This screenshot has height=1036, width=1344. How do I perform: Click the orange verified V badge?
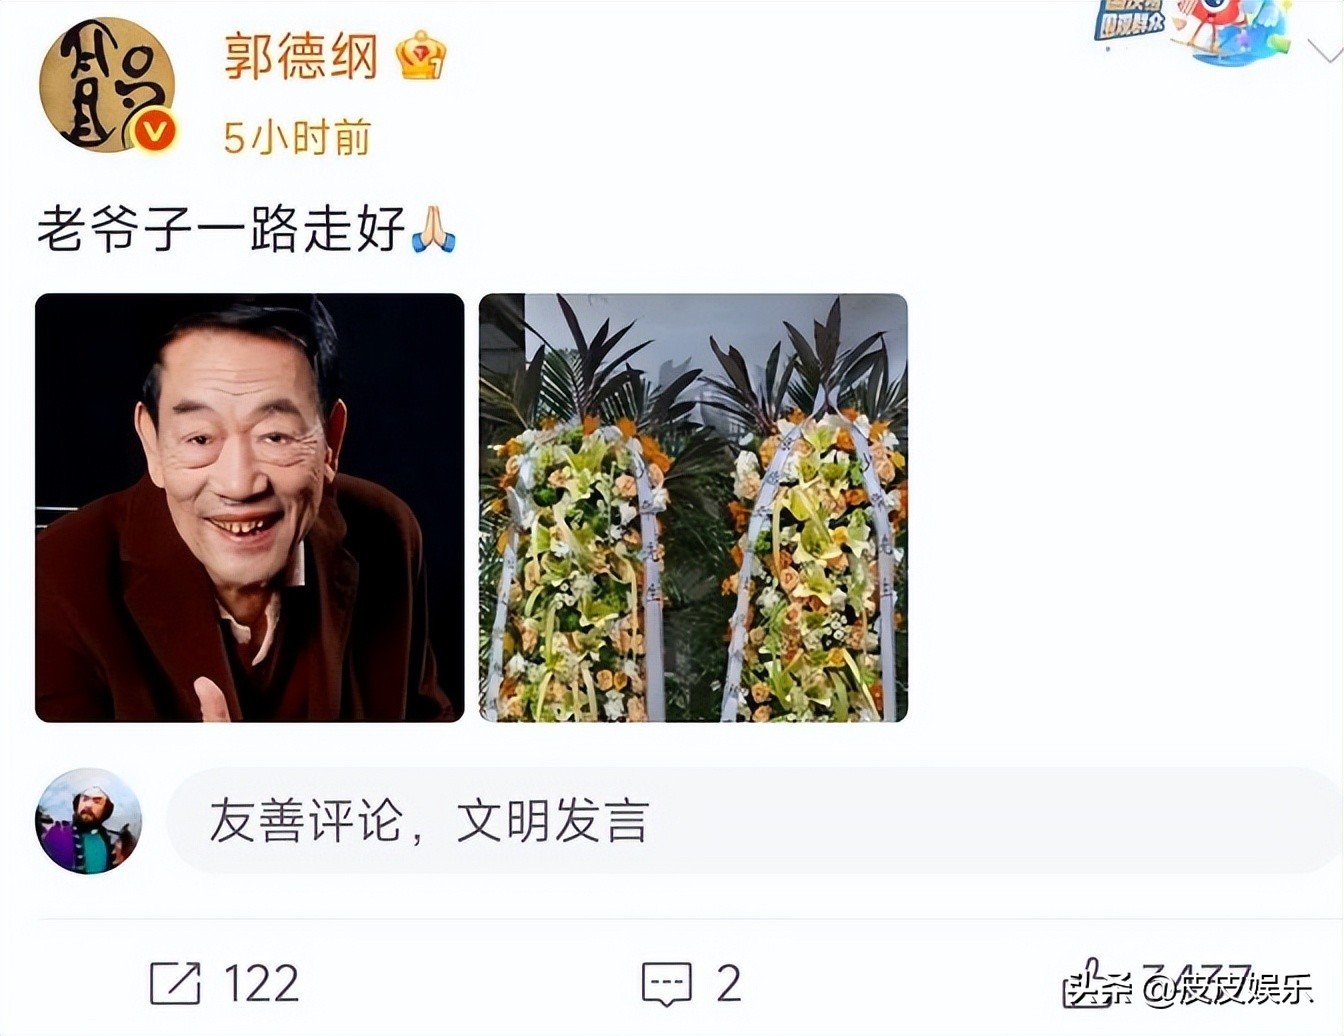click(x=154, y=130)
